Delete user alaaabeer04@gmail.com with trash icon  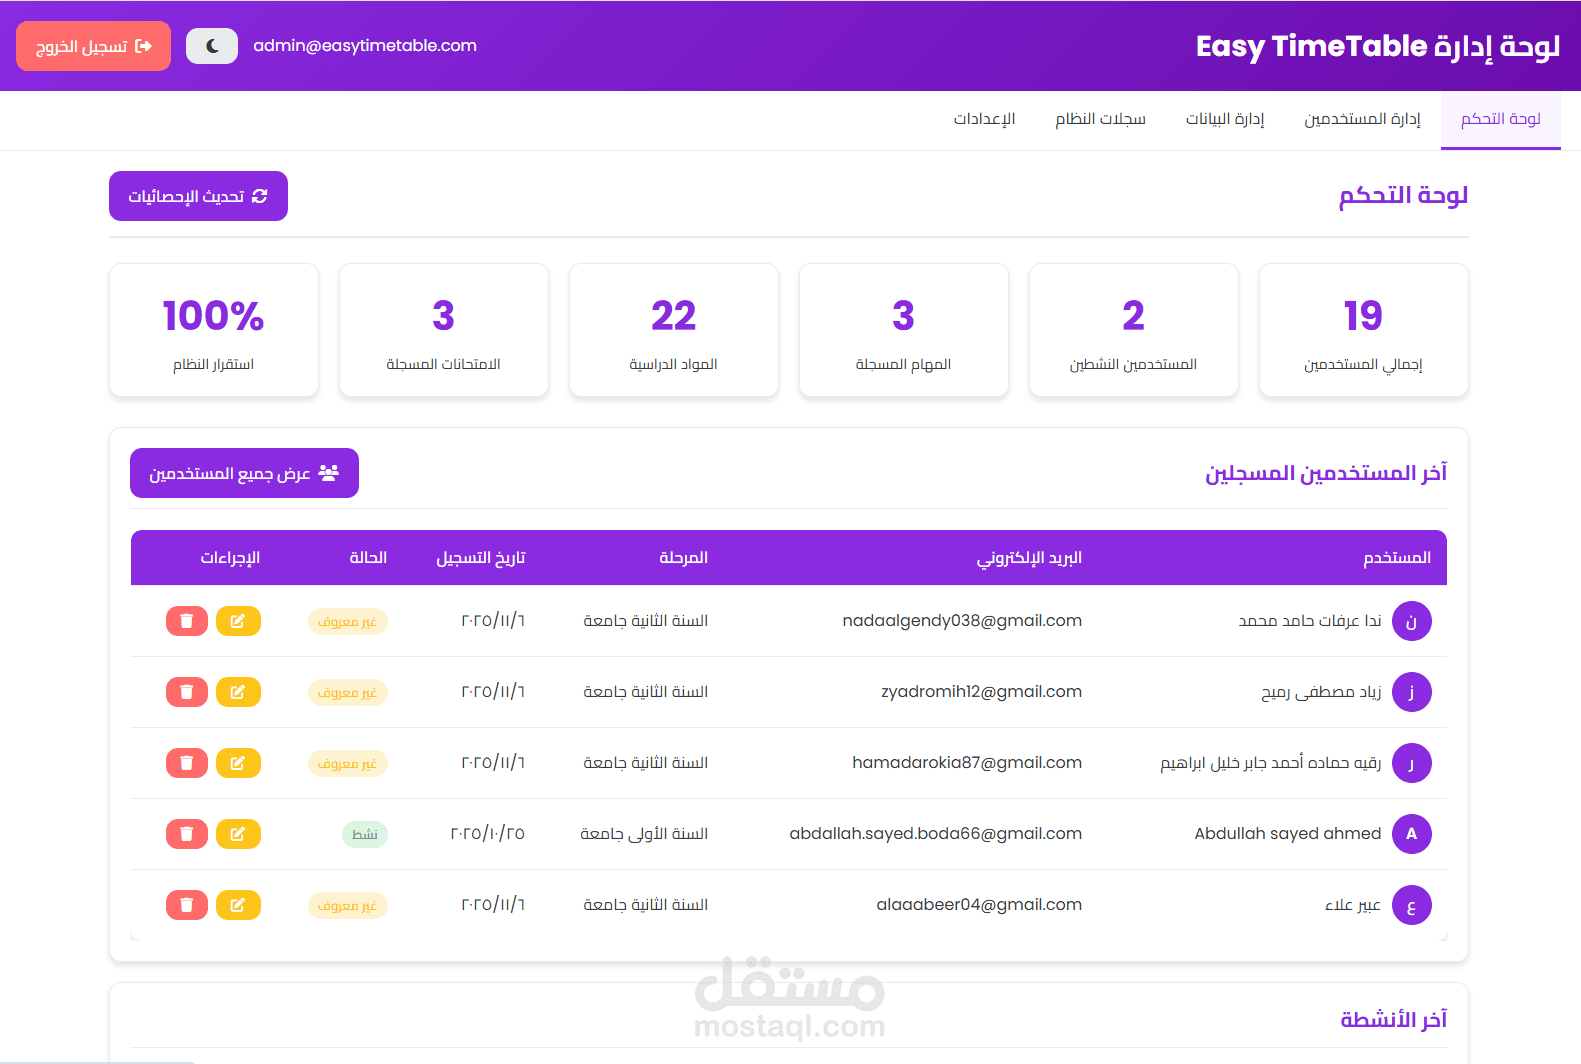tap(187, 905)
